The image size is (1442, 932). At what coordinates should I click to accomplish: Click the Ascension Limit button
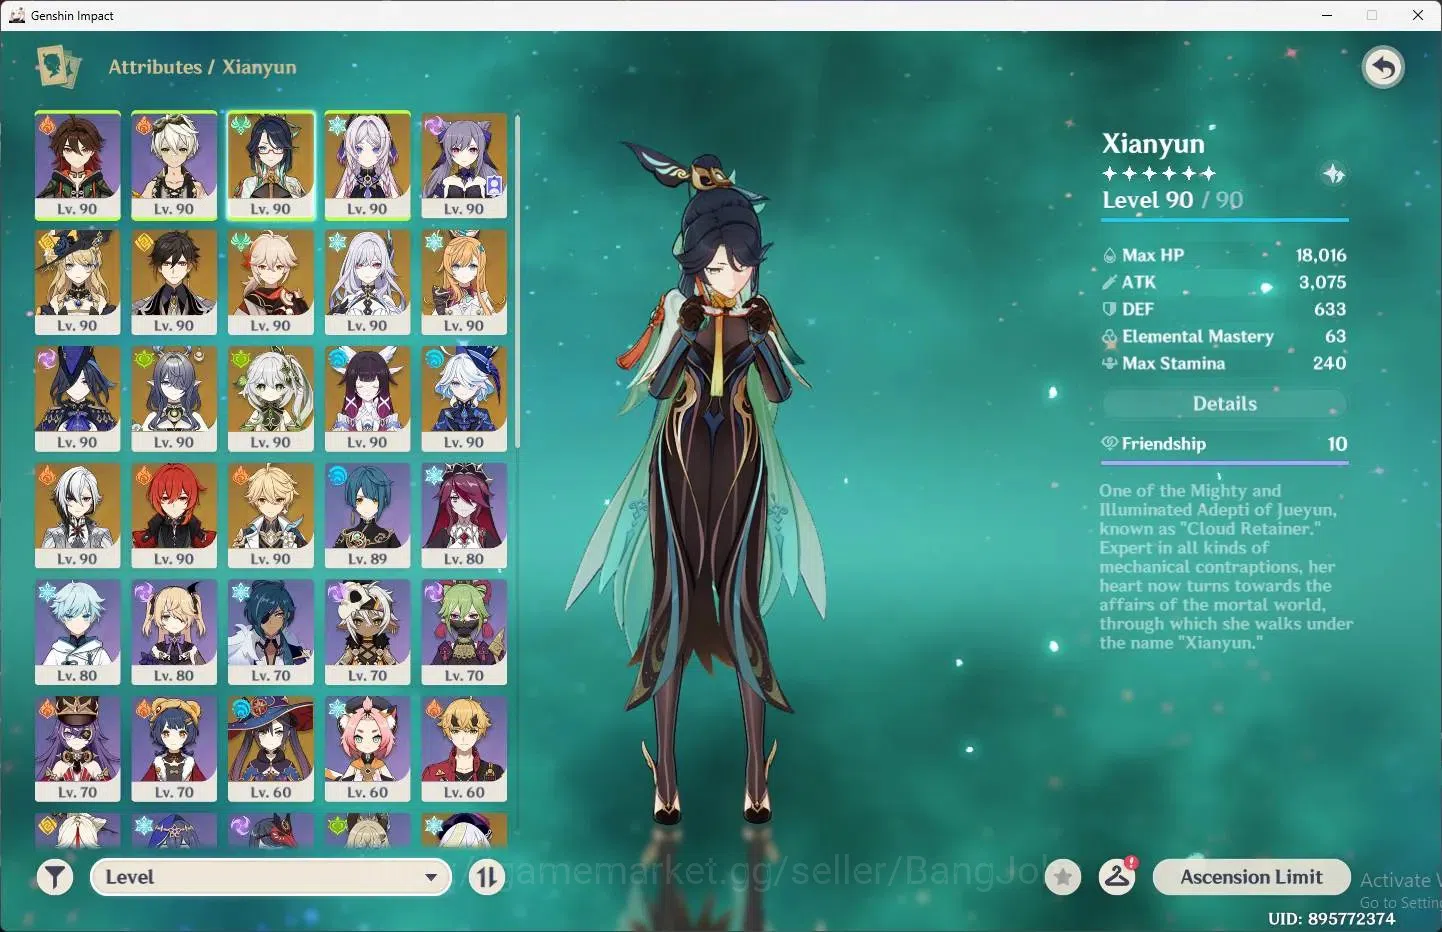(x=1252, y=877)
